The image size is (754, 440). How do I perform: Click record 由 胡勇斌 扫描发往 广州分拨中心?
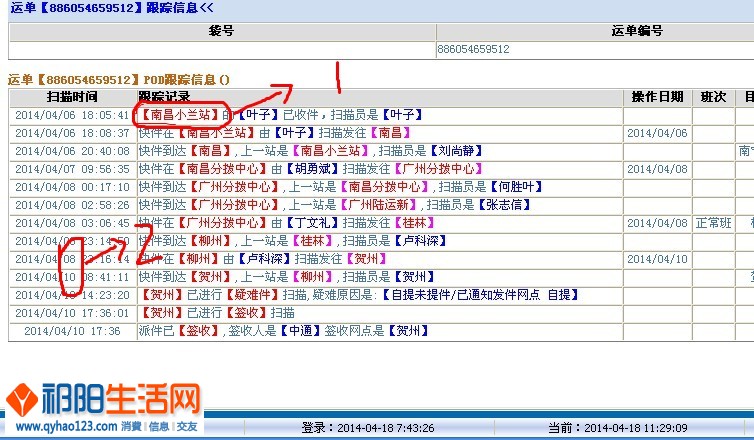coord(311,169)
